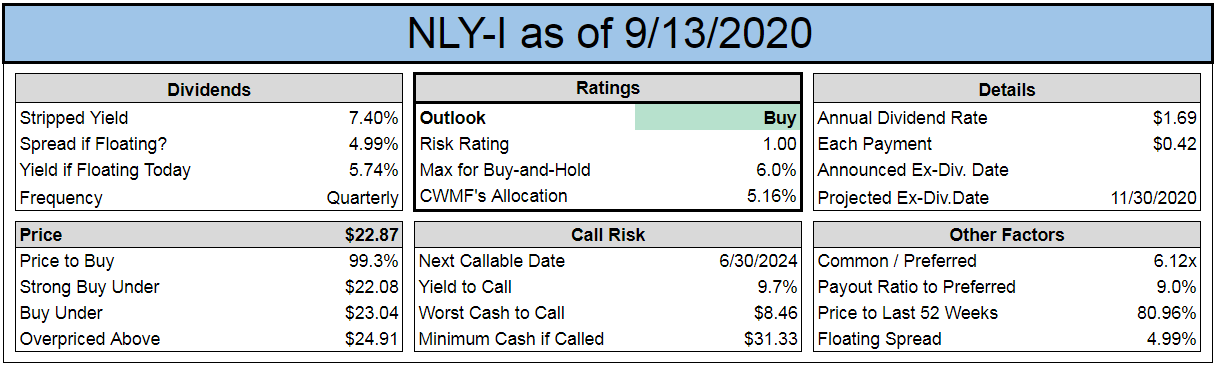This screenshot has height=369, width=1220.
Task: Select the green Buy outlook cell
Action: [x=717, y=118]
